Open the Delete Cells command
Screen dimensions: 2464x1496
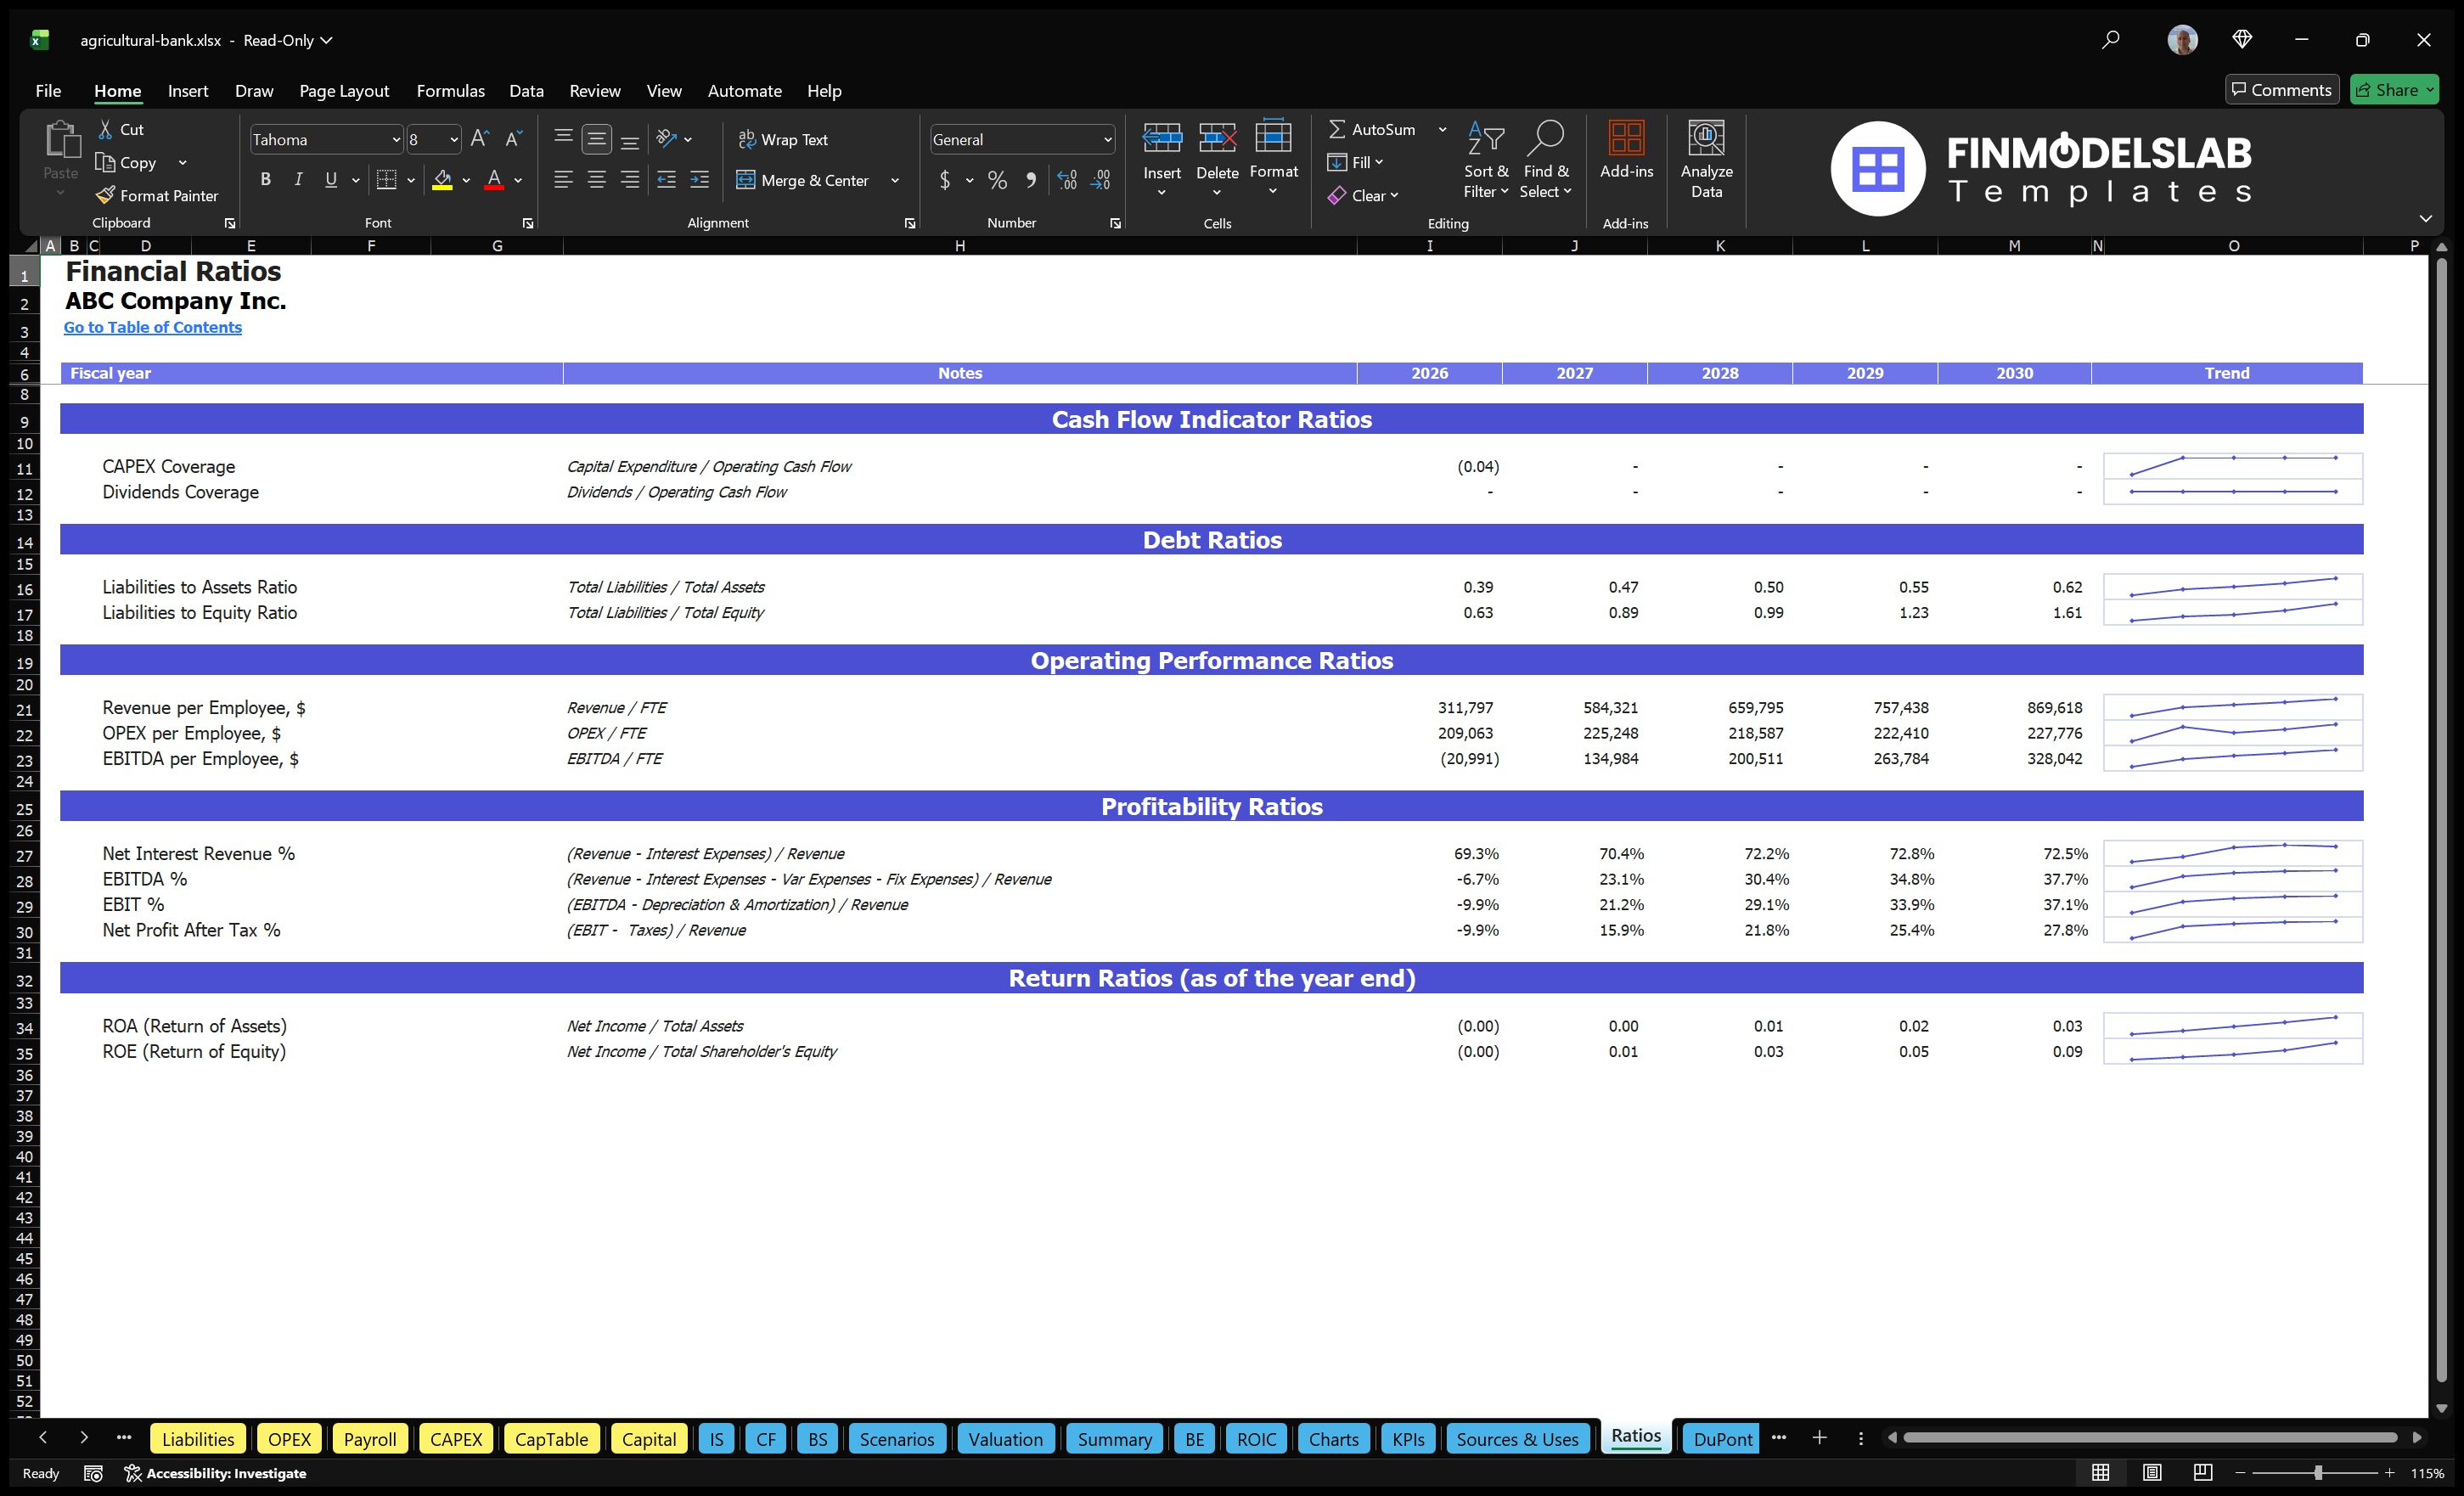click(x=1217, y=155)
